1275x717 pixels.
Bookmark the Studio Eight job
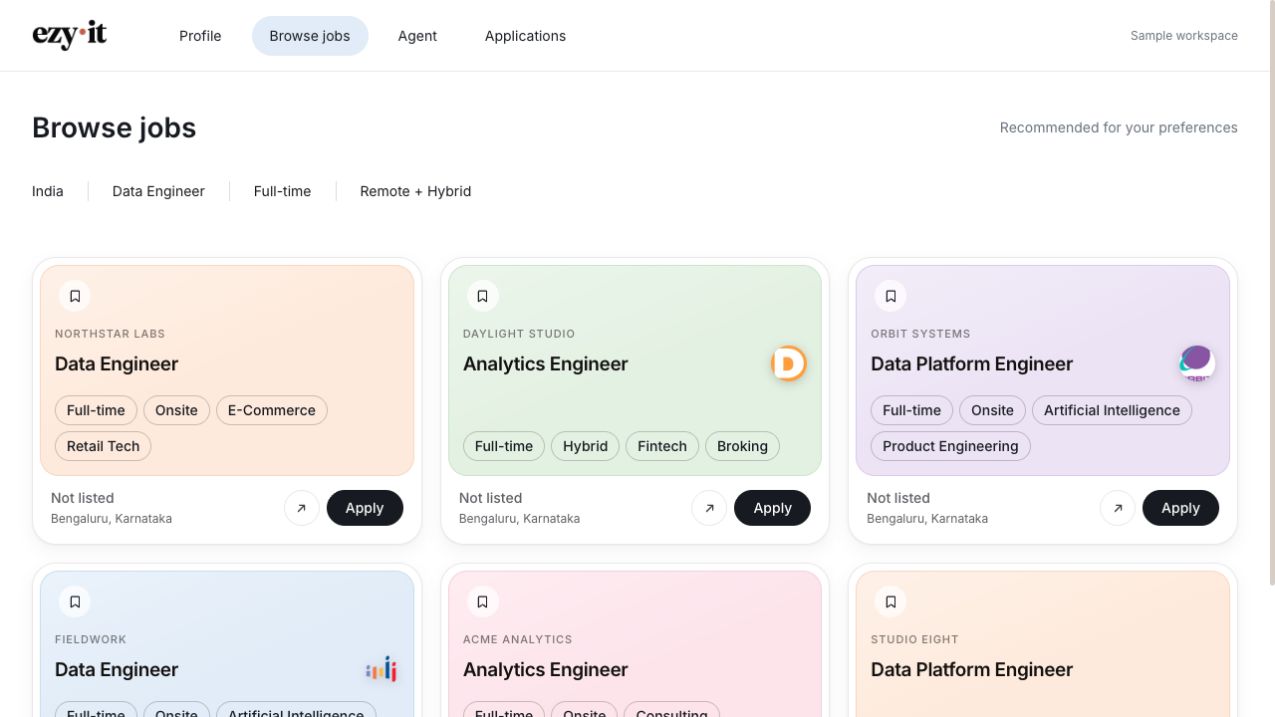tap(891, 602)
